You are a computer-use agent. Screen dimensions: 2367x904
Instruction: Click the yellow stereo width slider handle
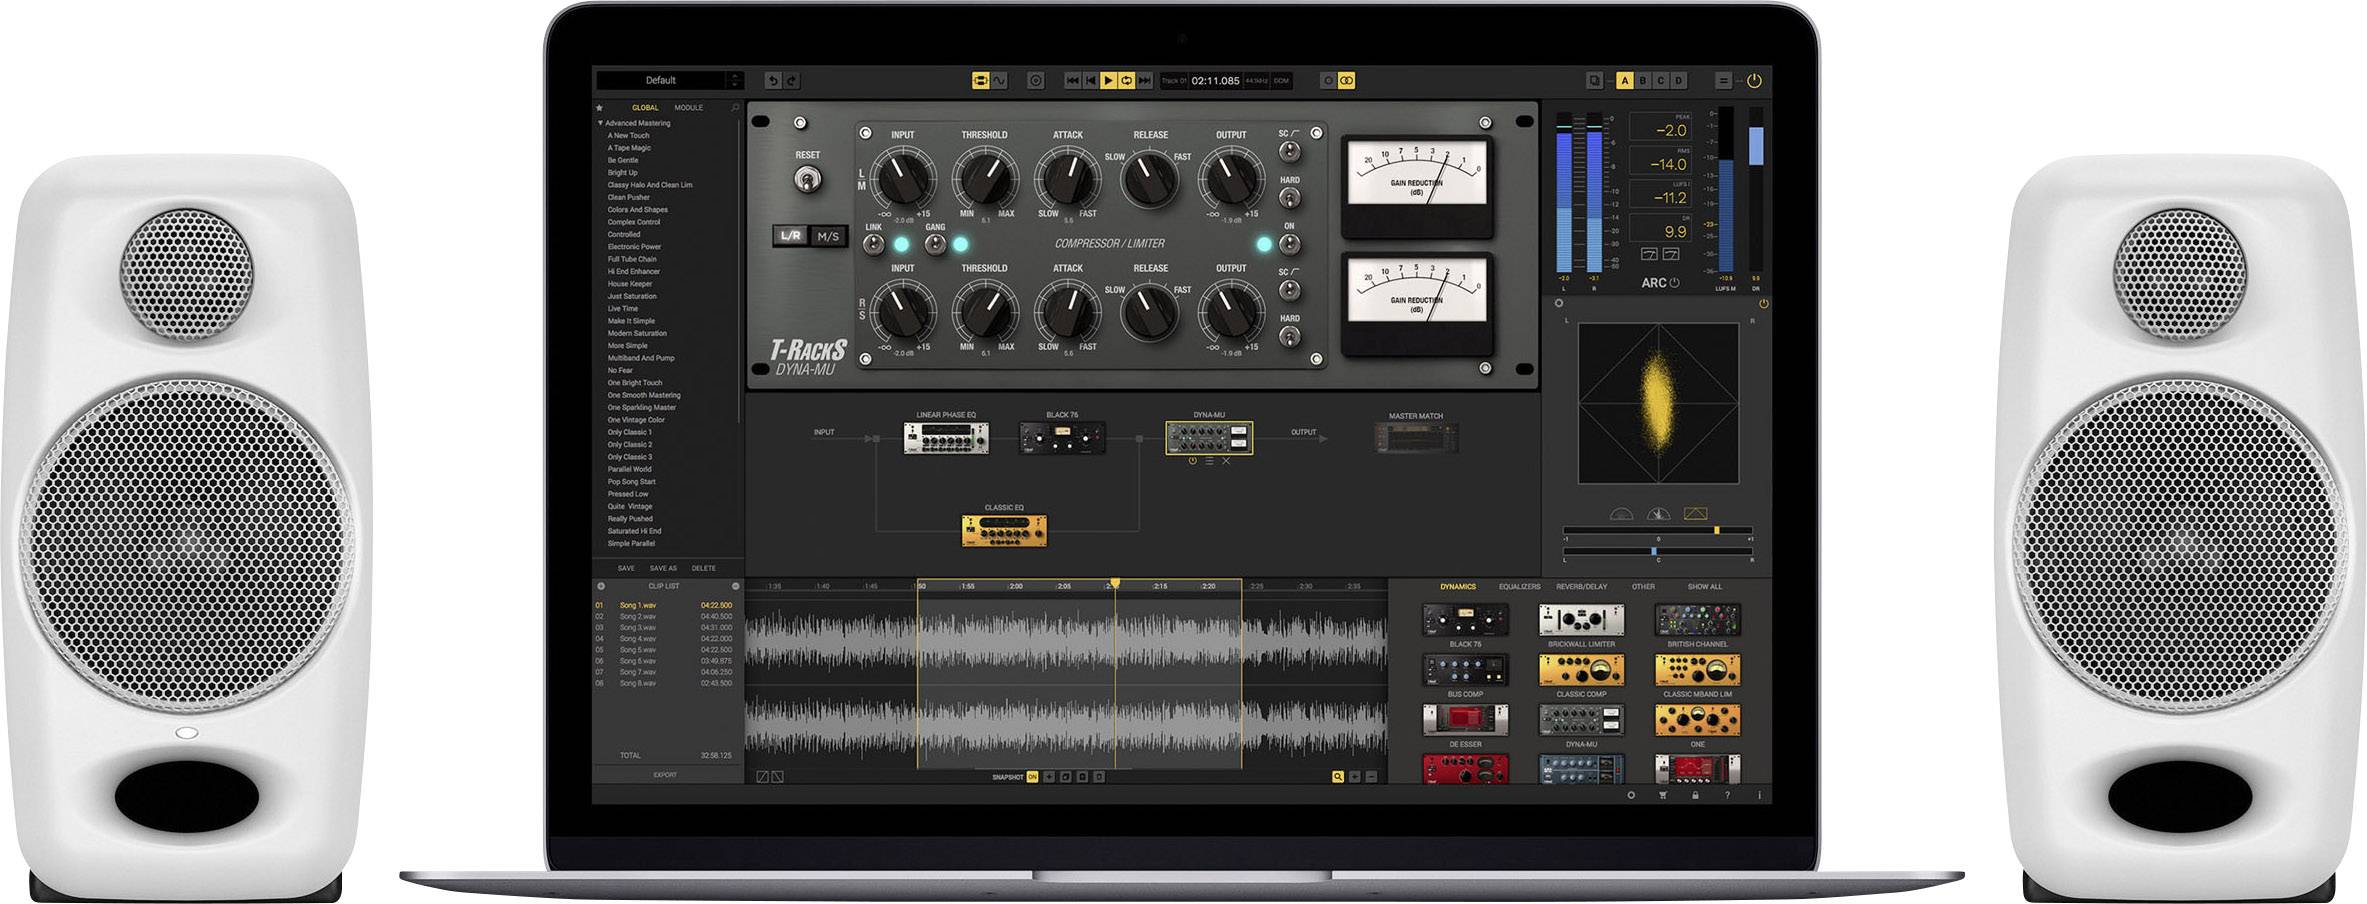[1716, 530]
